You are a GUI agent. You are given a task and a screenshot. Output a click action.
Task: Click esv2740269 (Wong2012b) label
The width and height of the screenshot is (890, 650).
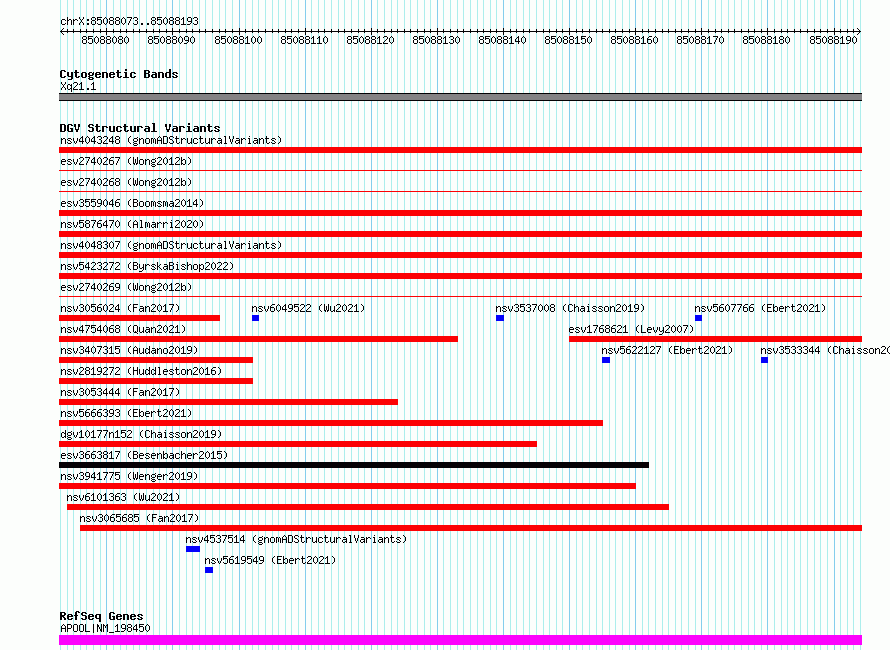point(126,287)
